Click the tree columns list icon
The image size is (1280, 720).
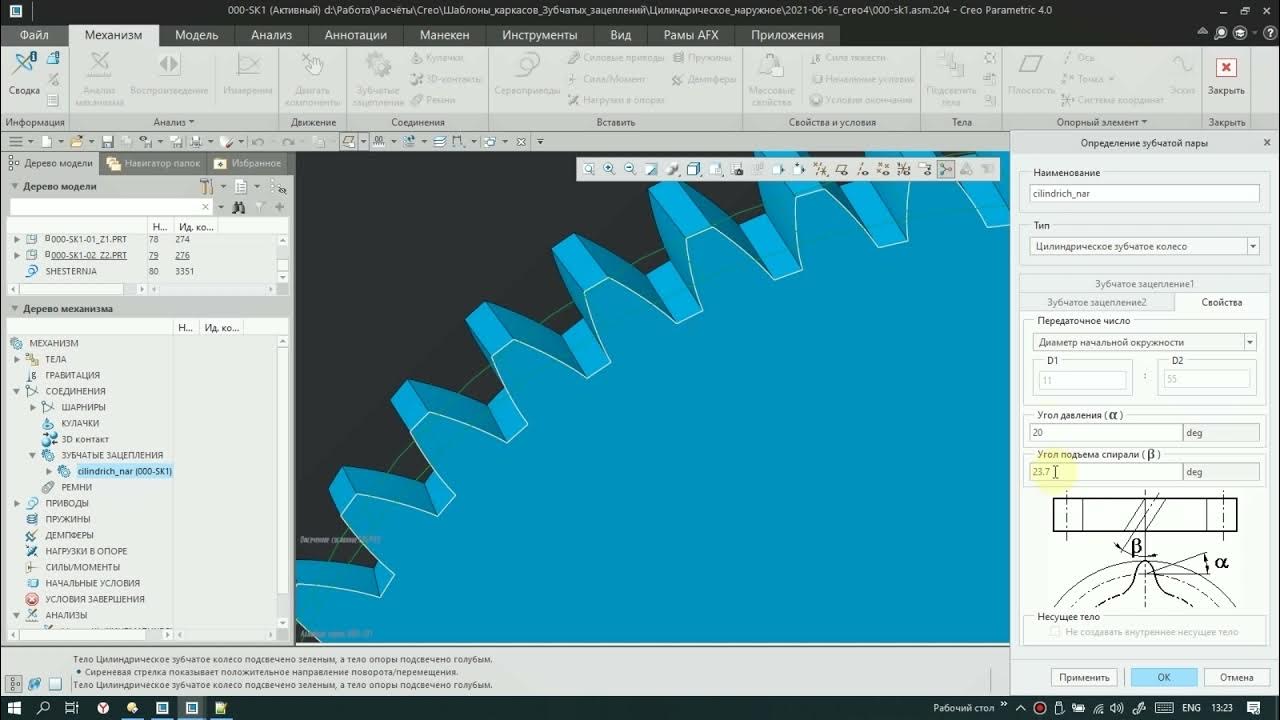[x=240, y=186]
